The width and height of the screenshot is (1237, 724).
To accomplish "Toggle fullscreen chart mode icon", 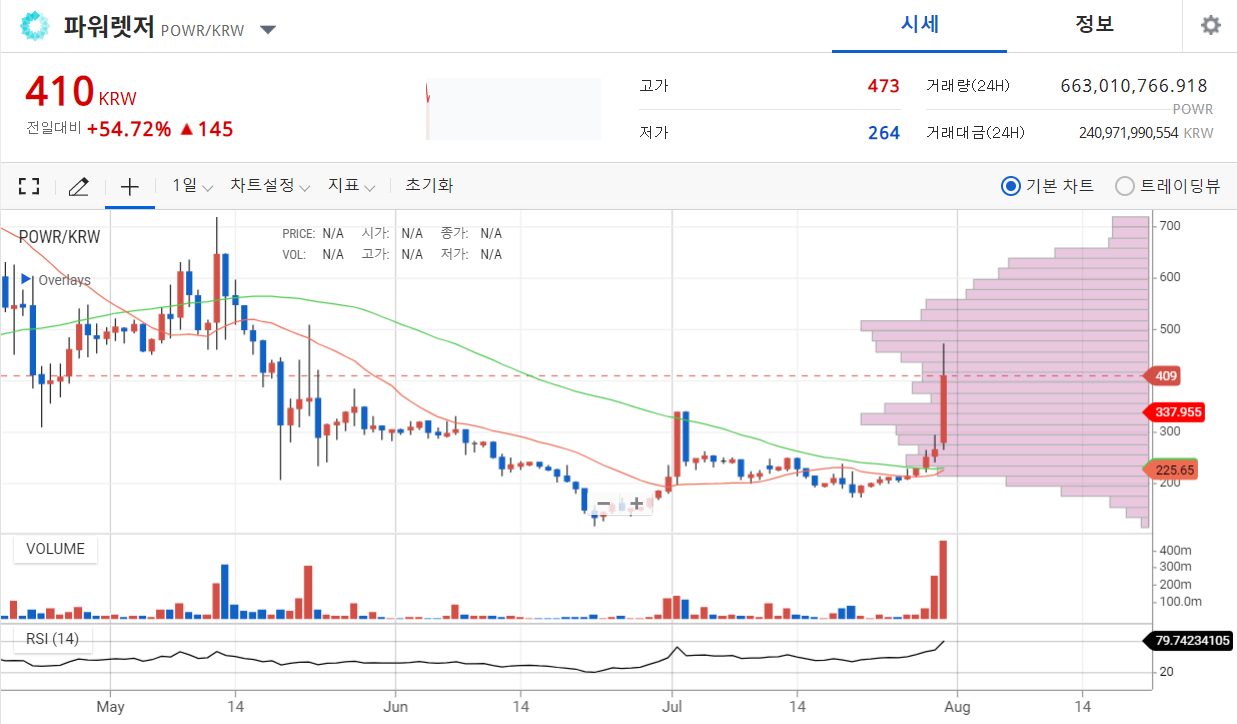I will [x=29, y=186].
